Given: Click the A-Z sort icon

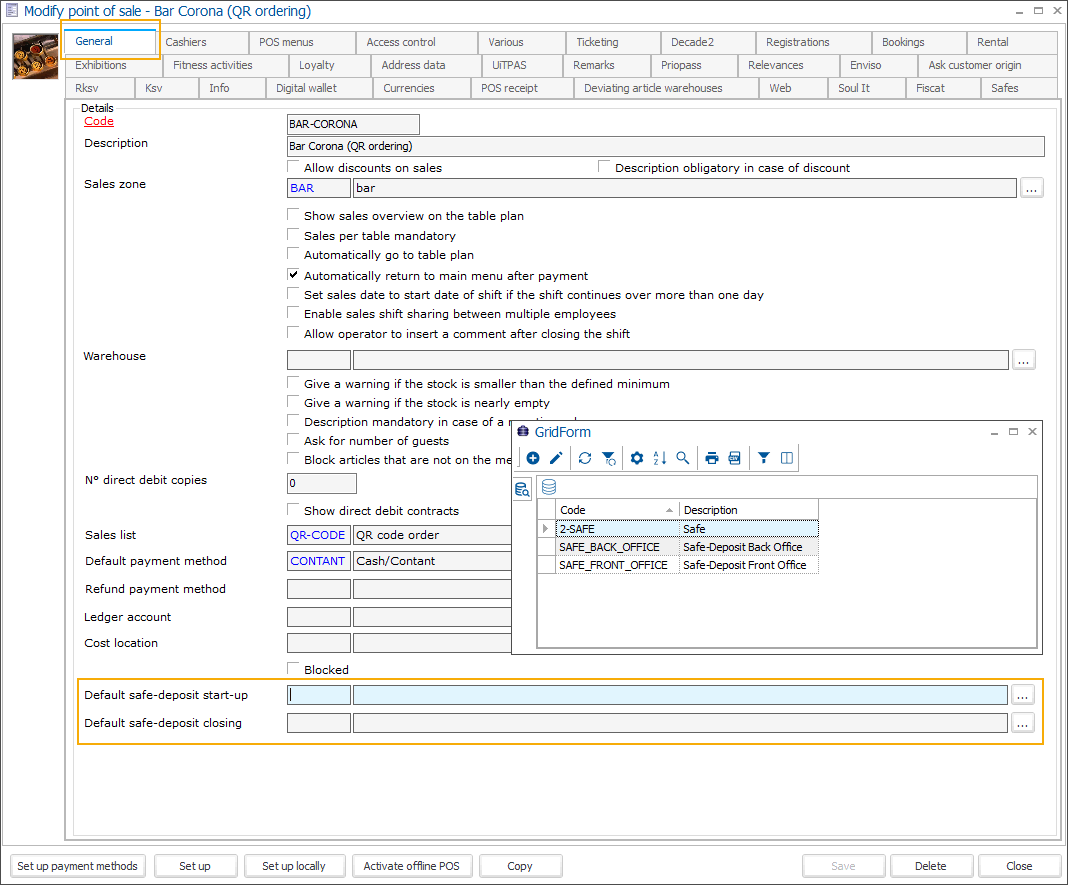Looking at the screenshot, I should [x=659, y=458].
